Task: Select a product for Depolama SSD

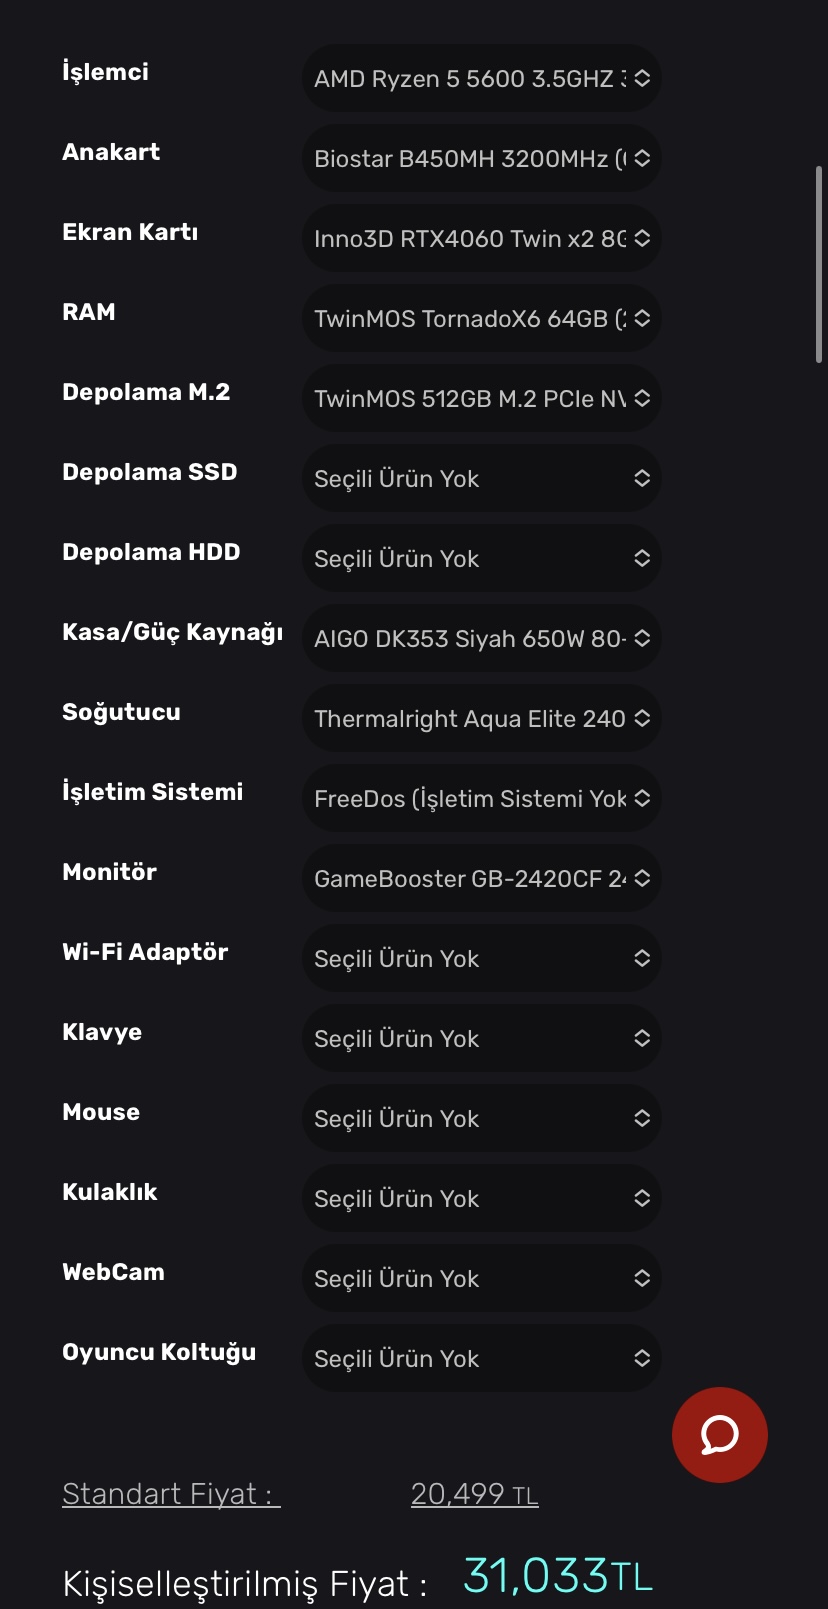Action: click(x=481, y=479)
